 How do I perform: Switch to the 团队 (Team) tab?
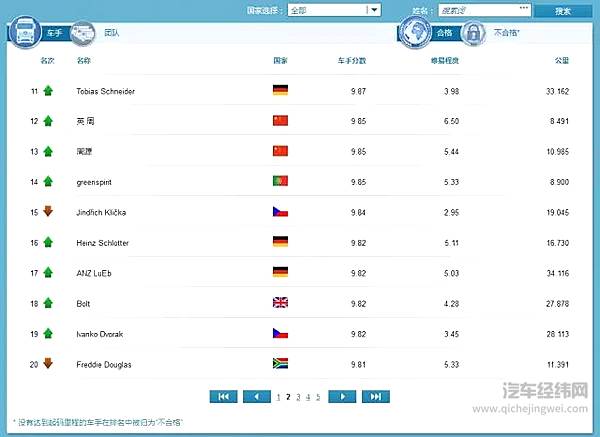click(x=112, y=33)
